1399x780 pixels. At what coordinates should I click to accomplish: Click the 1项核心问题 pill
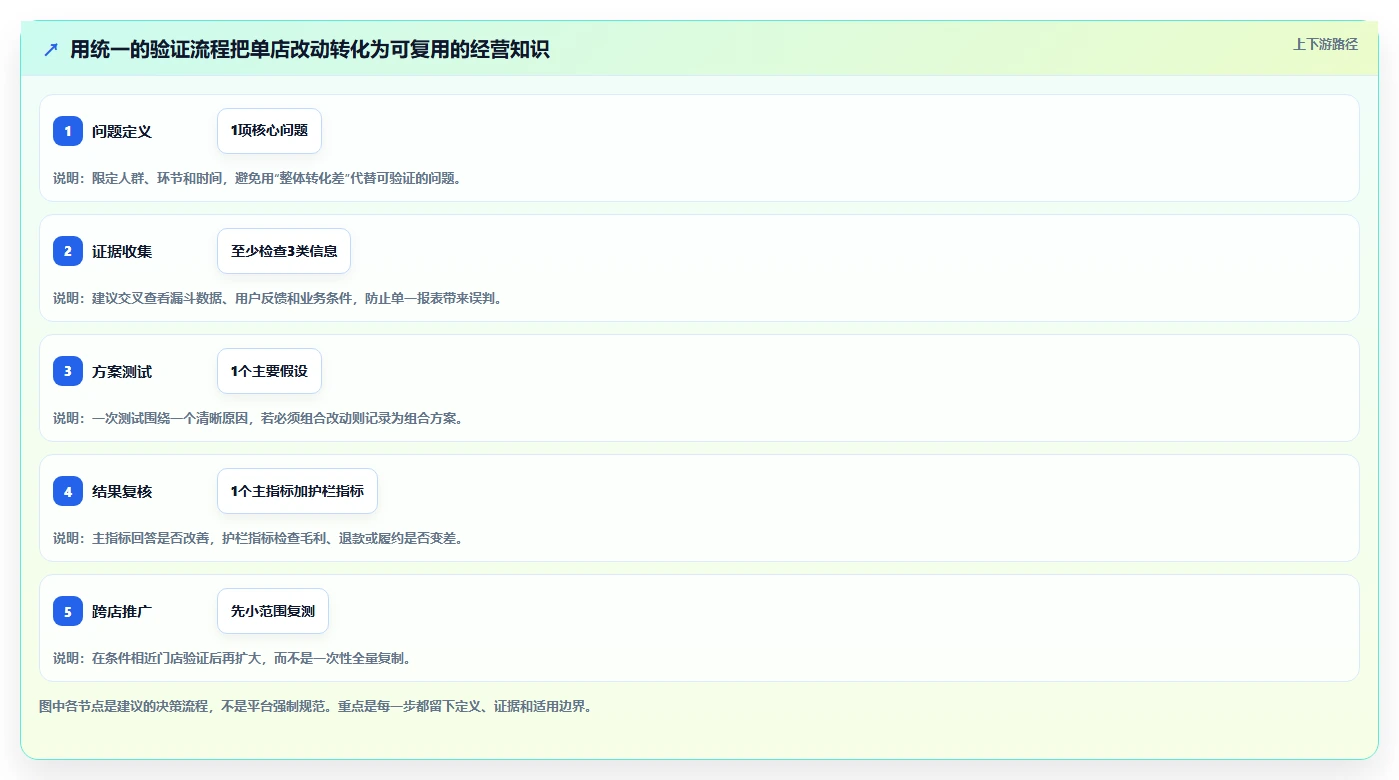269,131
